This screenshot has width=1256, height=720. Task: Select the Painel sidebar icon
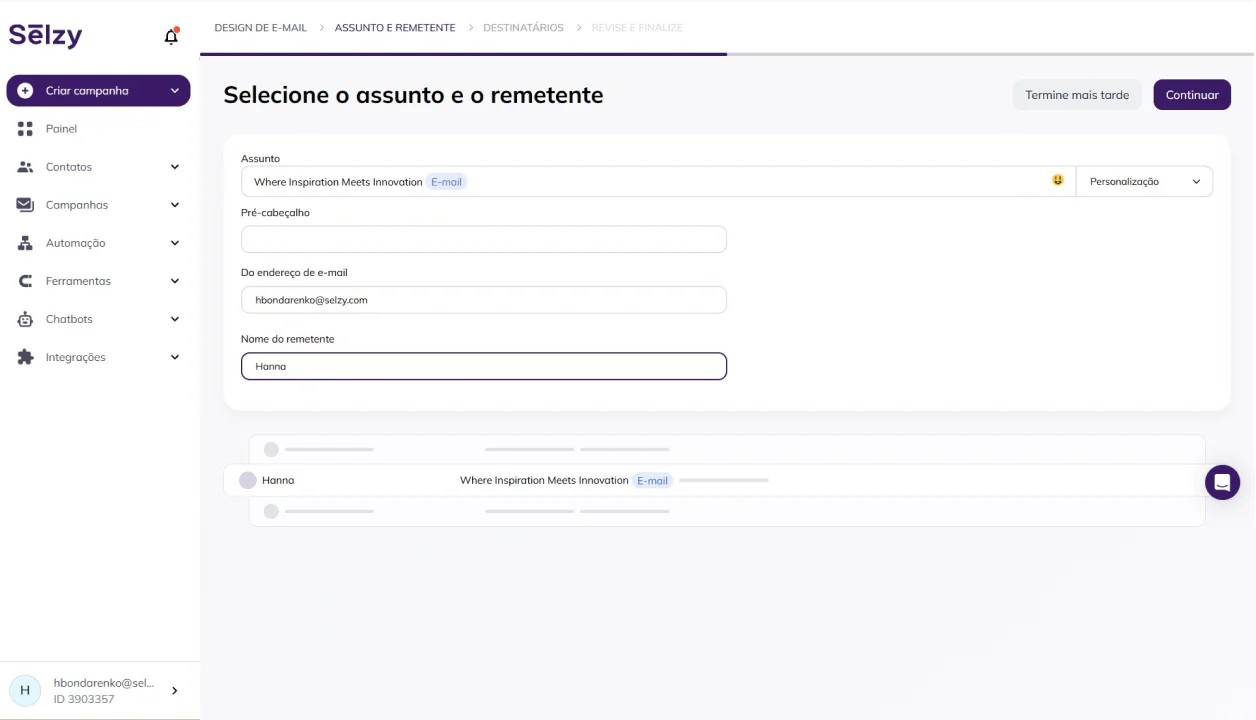(25, 128)
